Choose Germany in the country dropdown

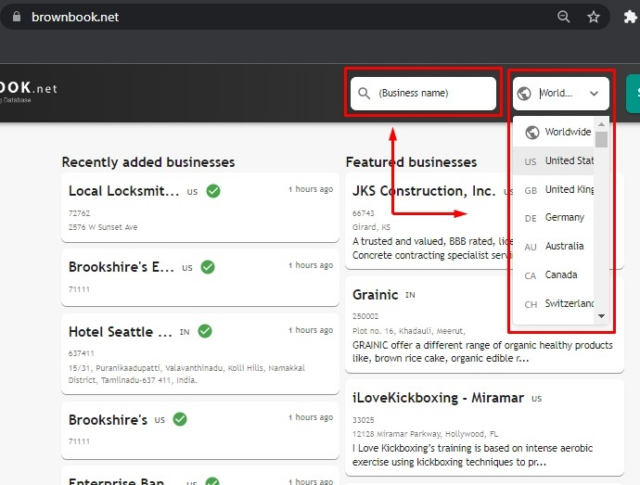point(564,217)
